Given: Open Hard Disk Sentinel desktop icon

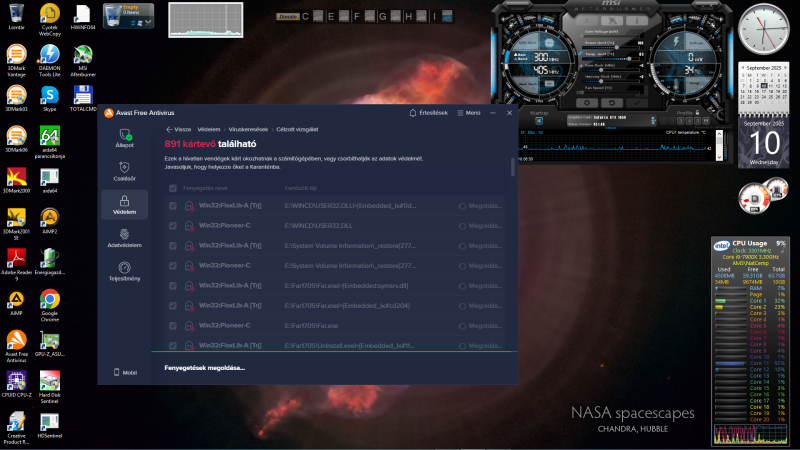Looking at the screenshot, I should tap(49, 387).
